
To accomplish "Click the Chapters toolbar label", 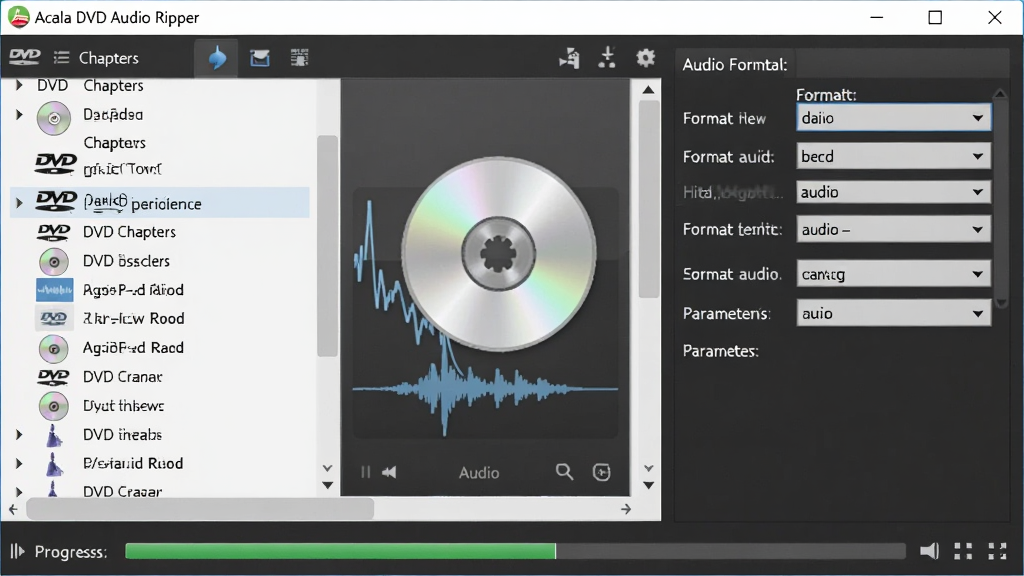I will tap(108, 58).
